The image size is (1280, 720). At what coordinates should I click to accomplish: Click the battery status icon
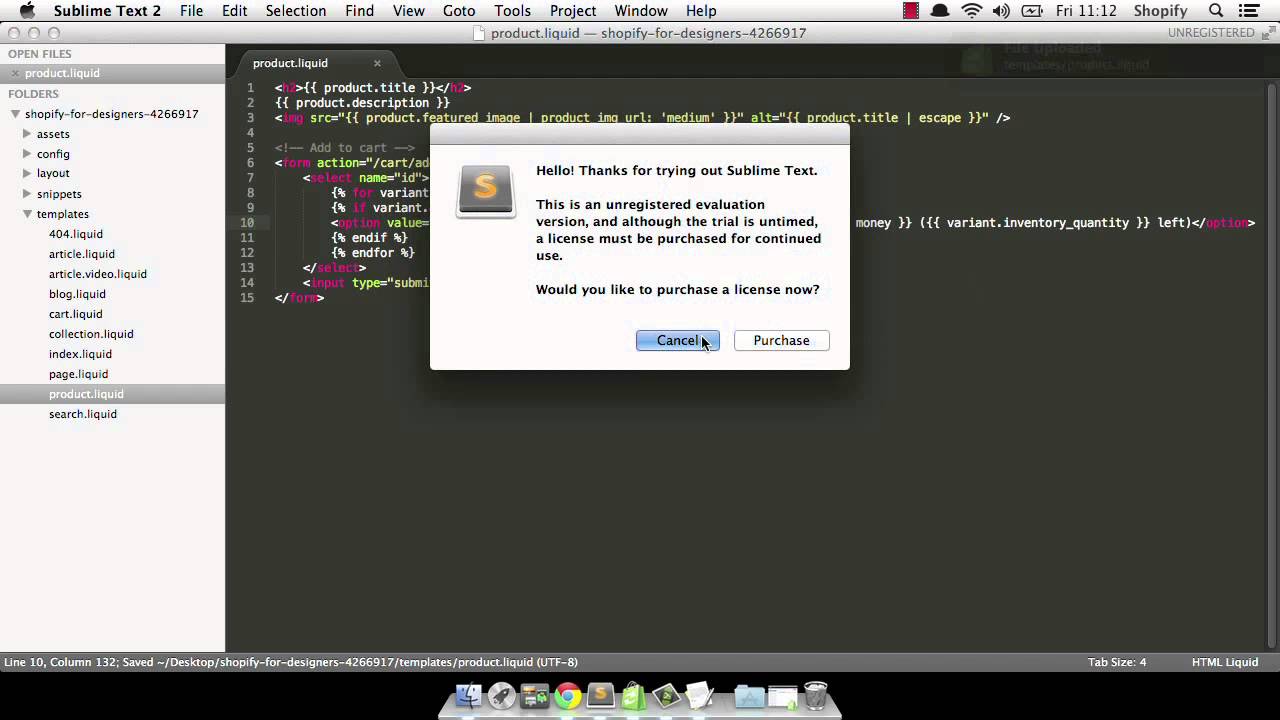click(1031, 11)
